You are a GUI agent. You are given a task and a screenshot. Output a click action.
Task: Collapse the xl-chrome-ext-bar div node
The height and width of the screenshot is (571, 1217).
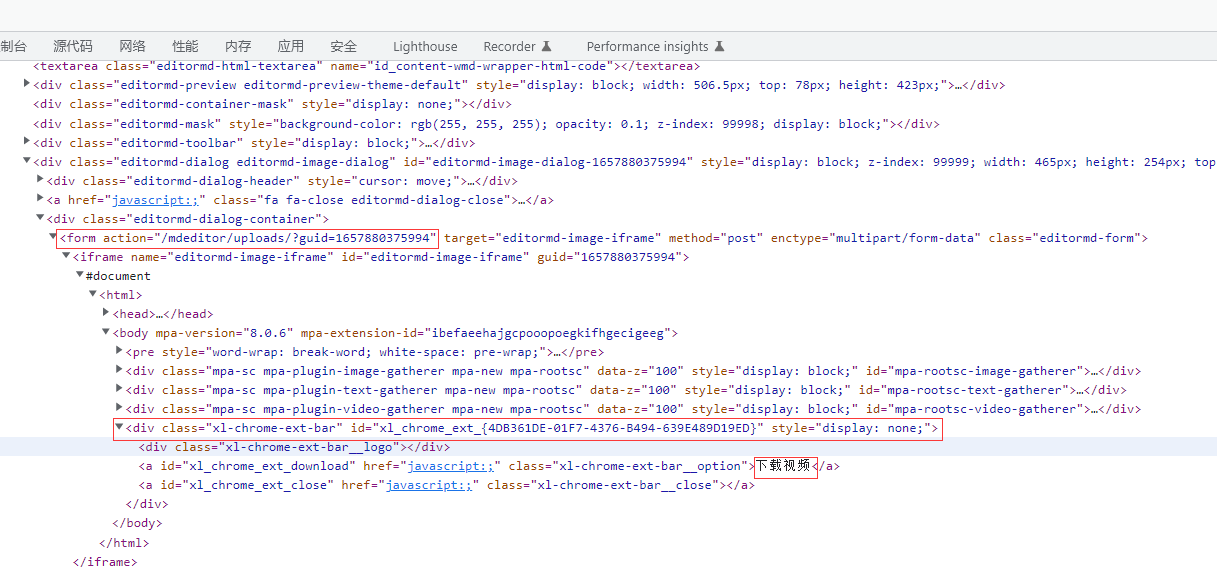tap(119, 428)
